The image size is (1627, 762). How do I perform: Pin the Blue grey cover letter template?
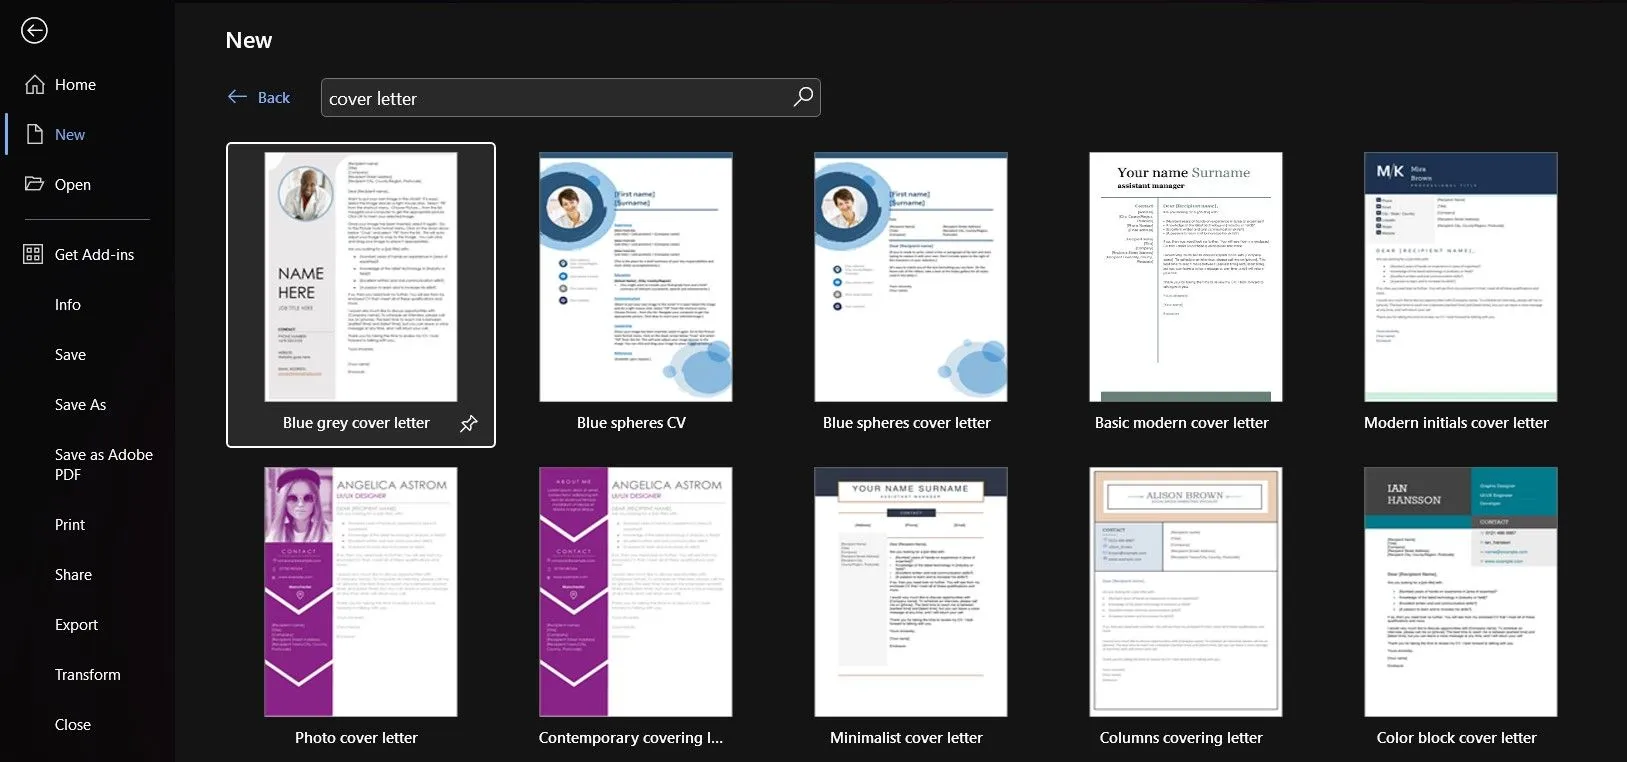tap(468, 424)
